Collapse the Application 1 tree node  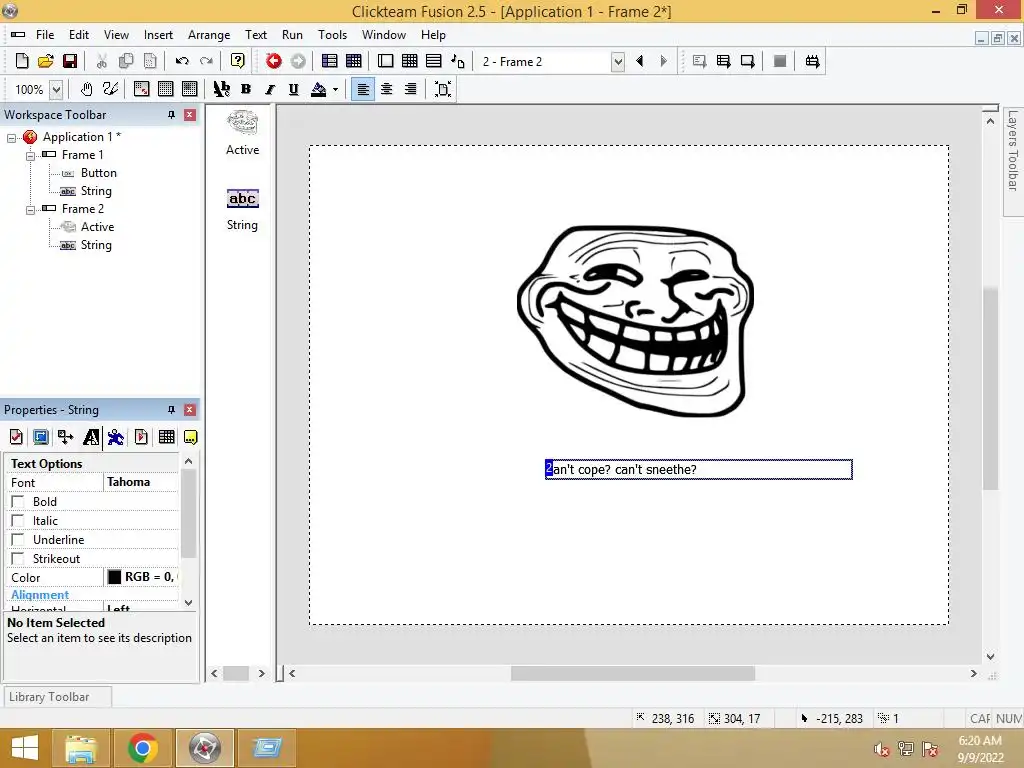pos(11,138)
